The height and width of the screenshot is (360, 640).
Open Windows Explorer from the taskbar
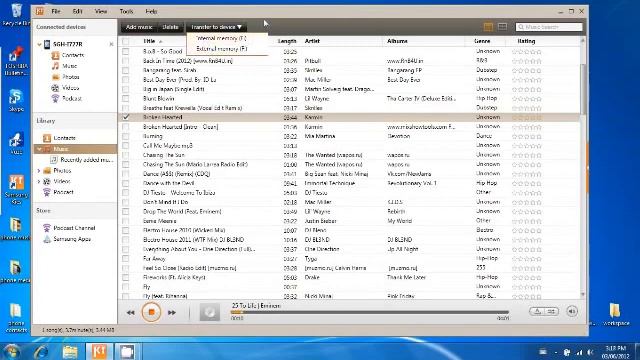(70, 351)
